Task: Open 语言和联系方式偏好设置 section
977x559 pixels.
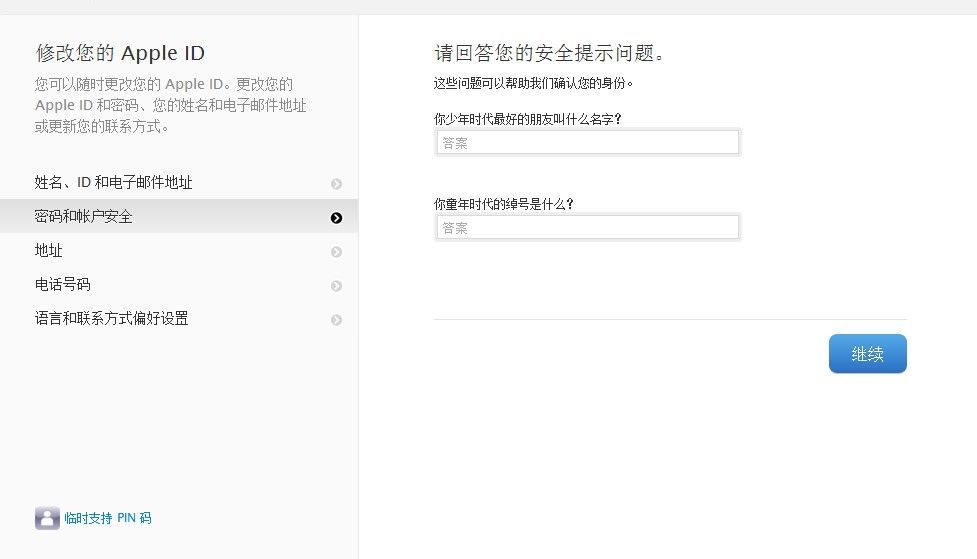Action: tap(179, 318)
